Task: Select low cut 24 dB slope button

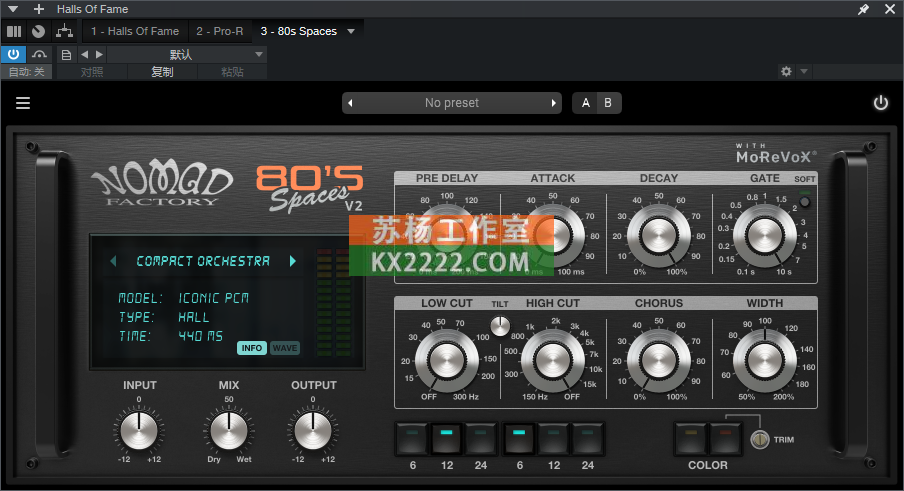Action: 481,439
